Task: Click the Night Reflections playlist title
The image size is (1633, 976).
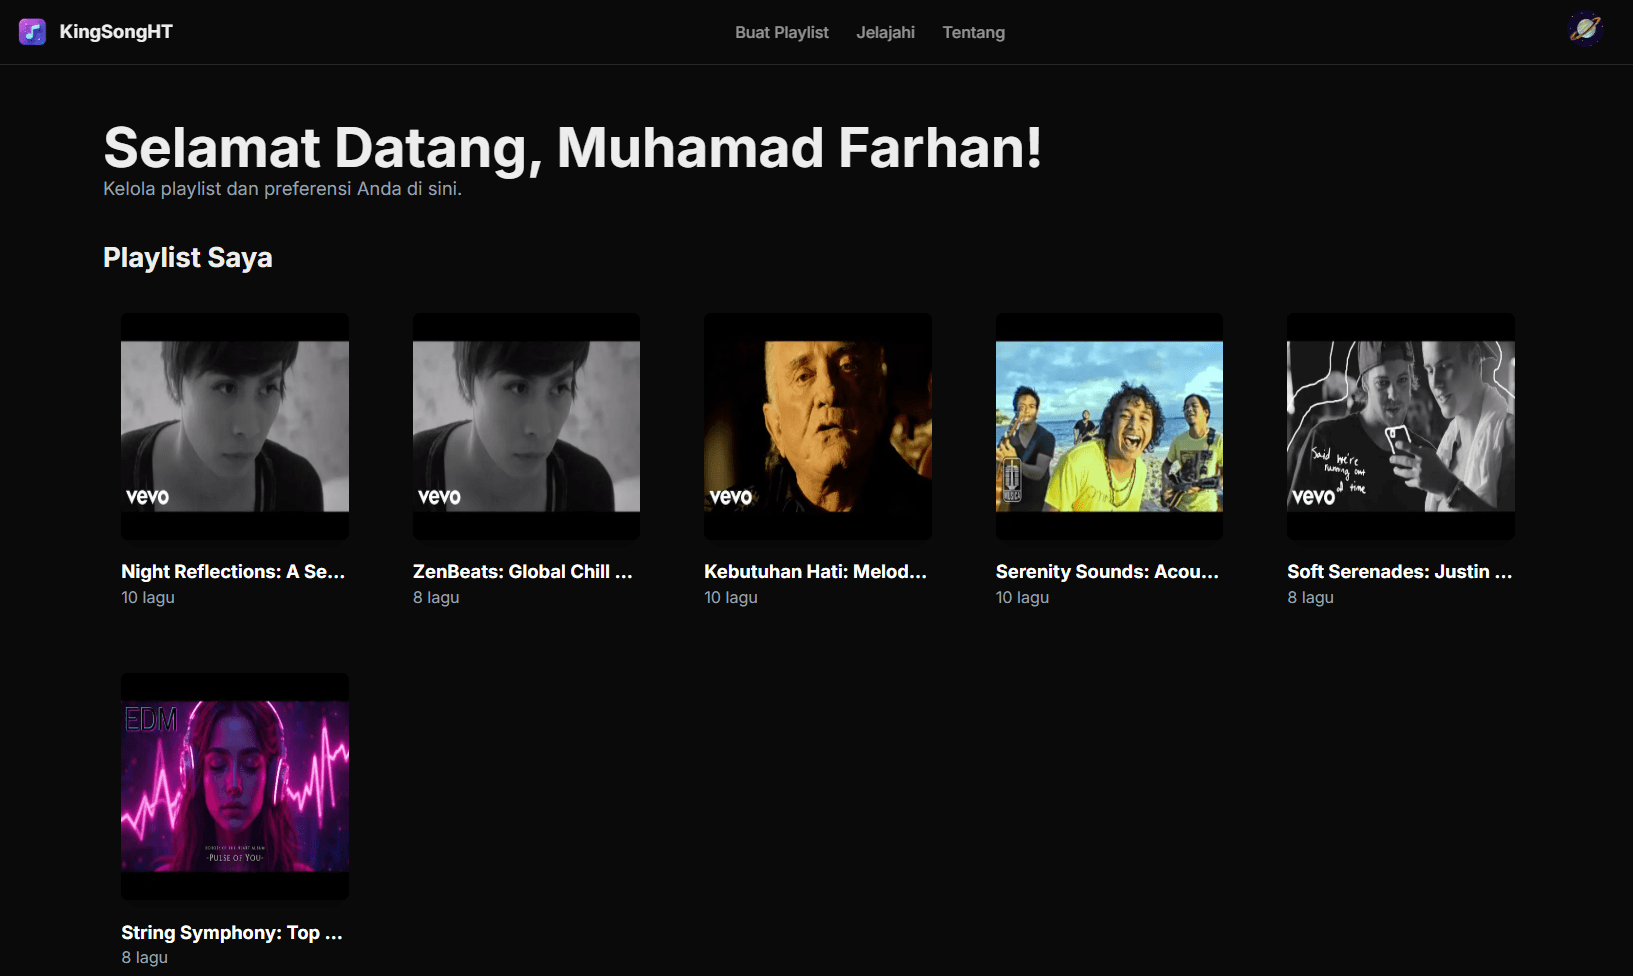Action: point(233,572)
